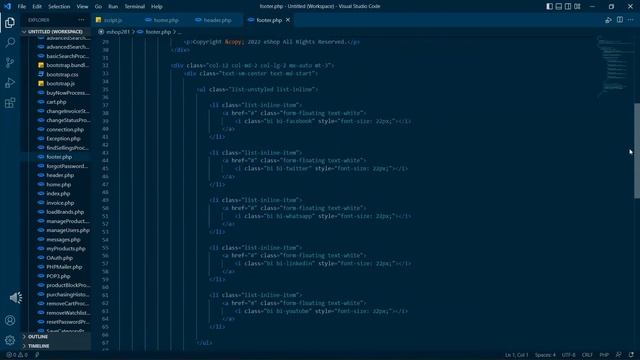The width and height of the screenshot is (640, 360).
Task: Click the VS Code logo icon
Action: pyautogui.click(x=8, y=6)
